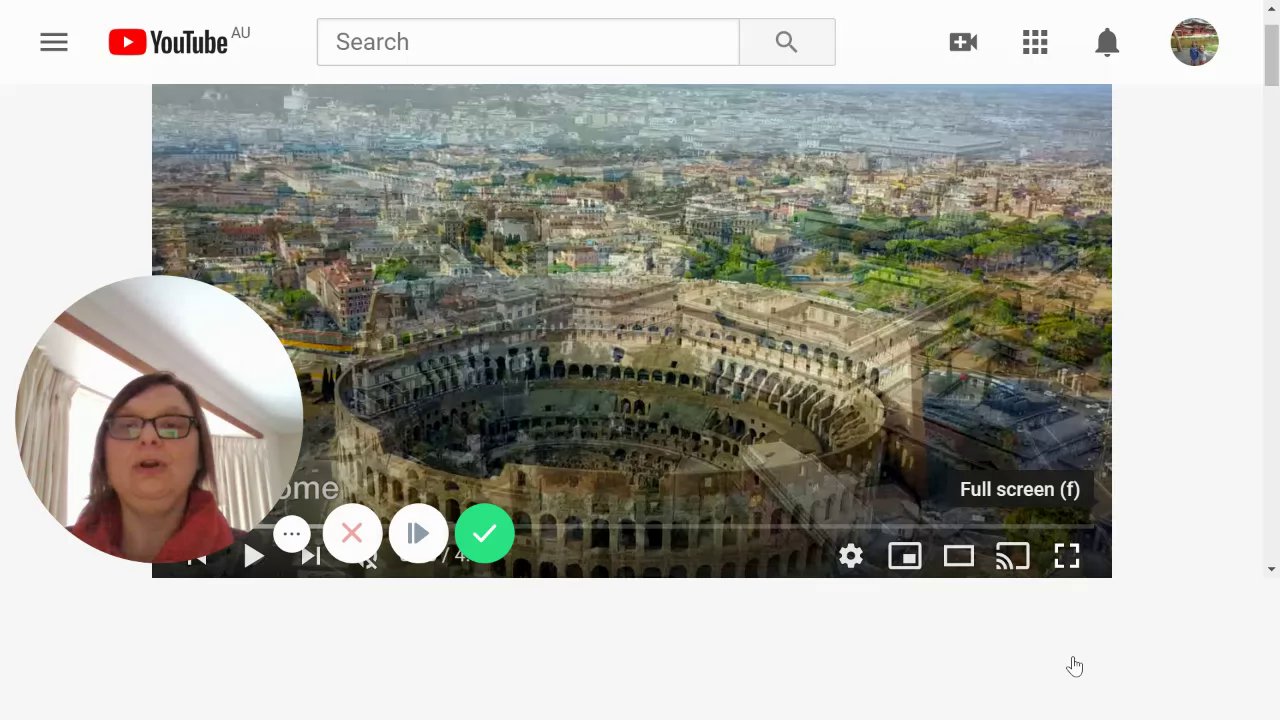Click the magnifying glass search button
This screenshot has width=1280, height=720.
point(787,42)
